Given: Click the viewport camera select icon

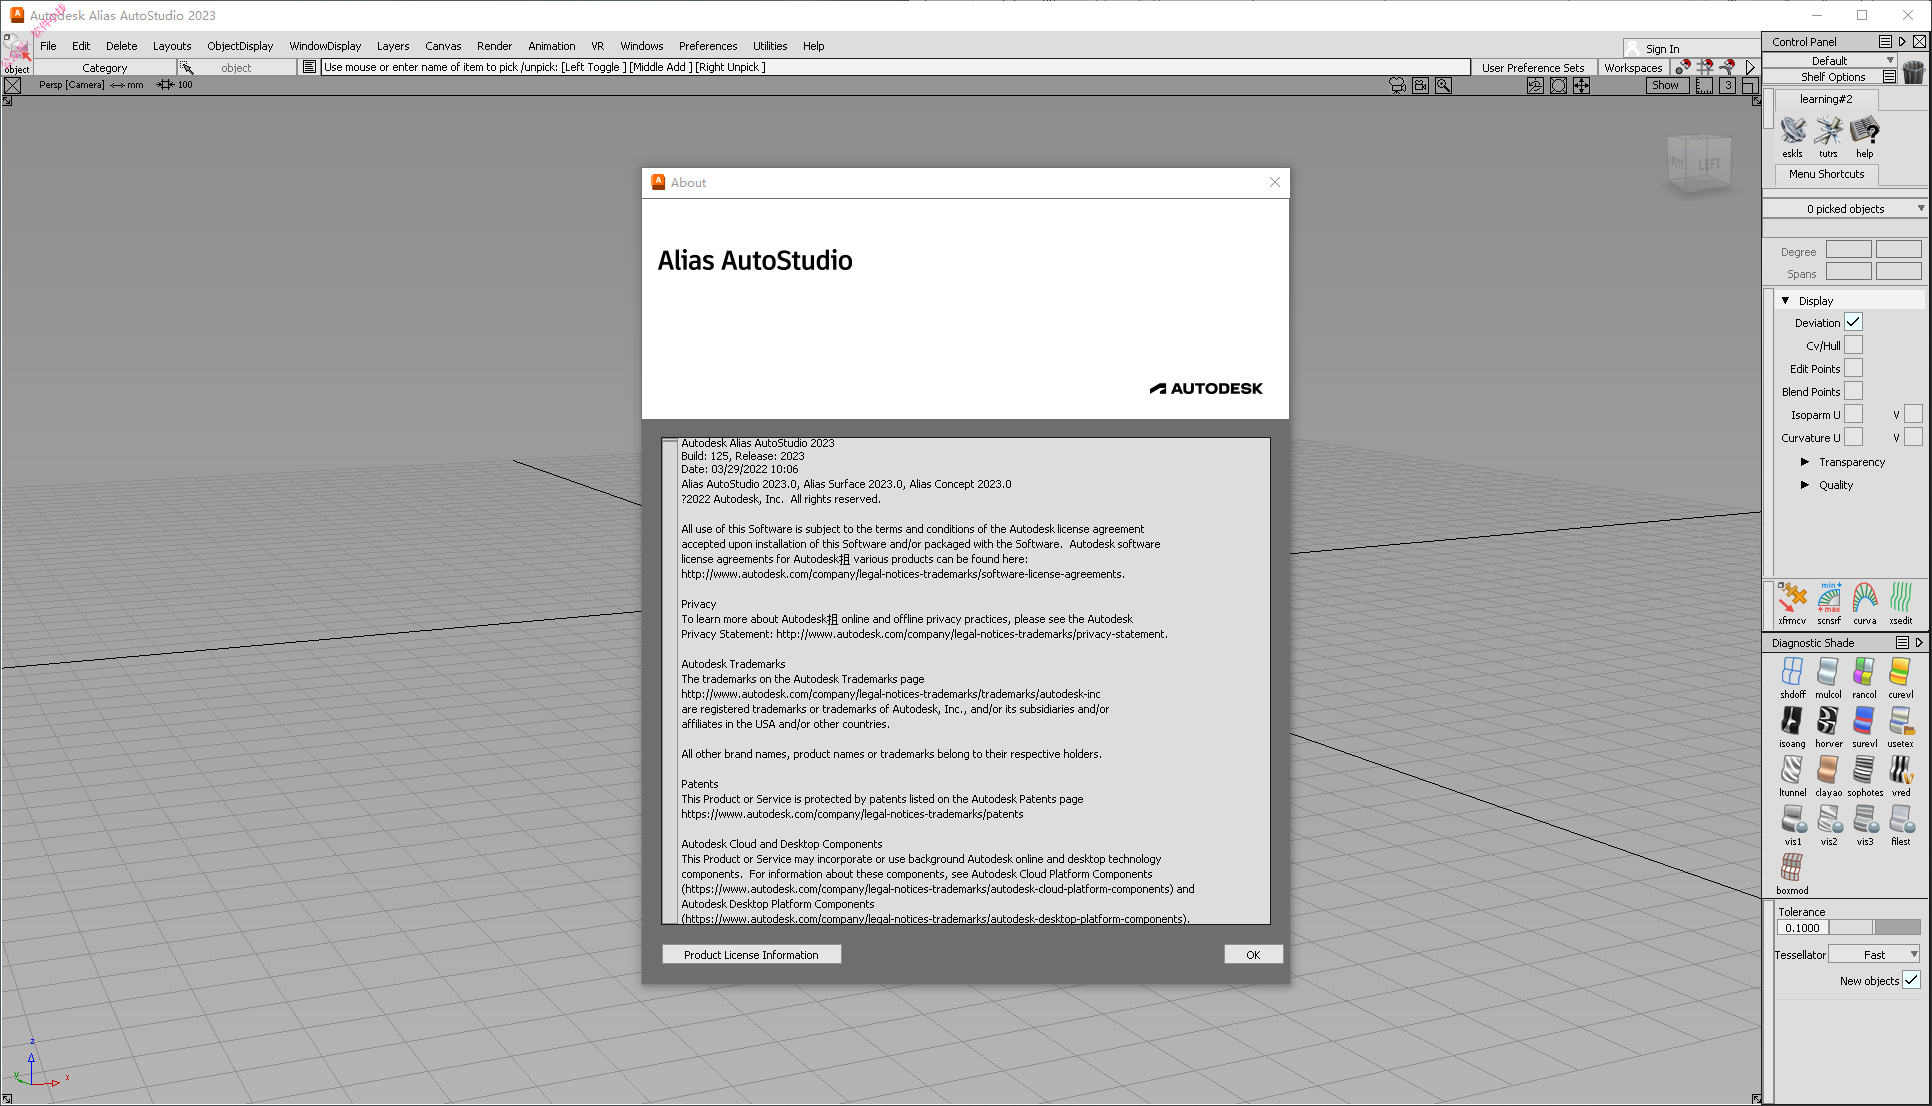Looking at the screenshot, I should coord(1397,85).
